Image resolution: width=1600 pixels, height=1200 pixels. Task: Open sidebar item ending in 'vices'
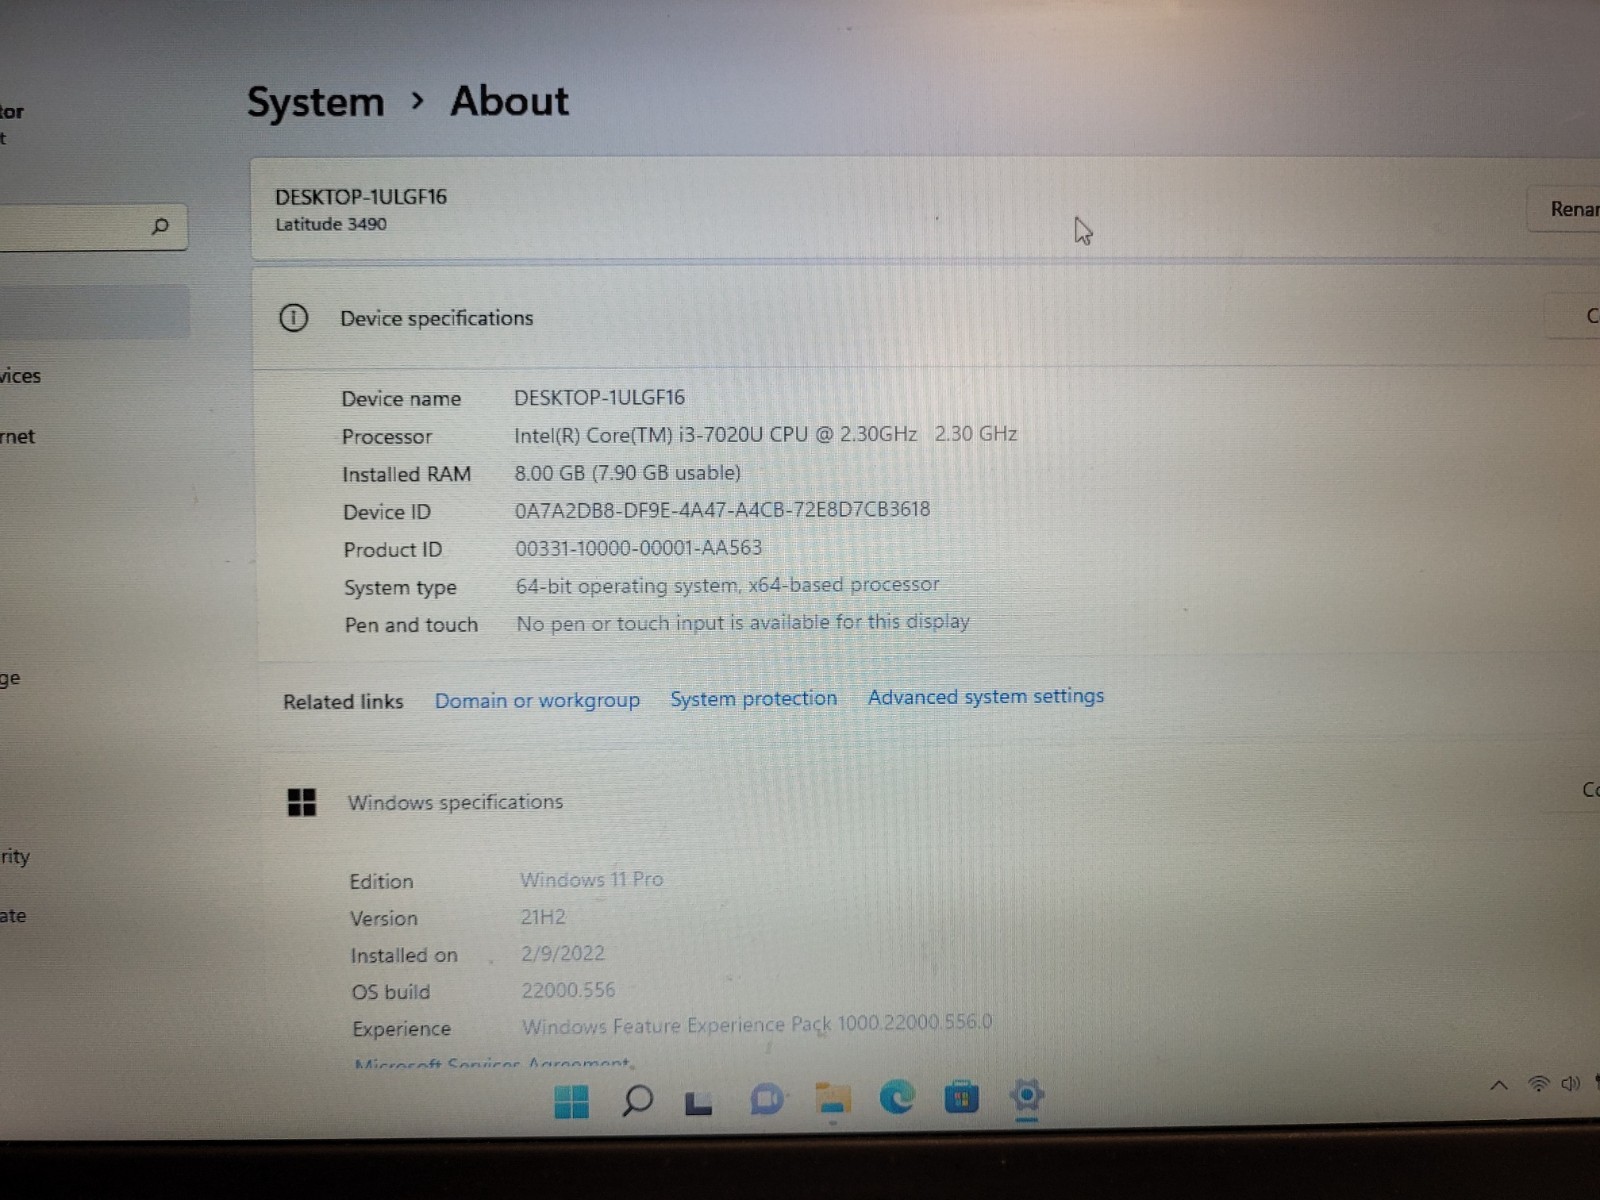(21, 376)
